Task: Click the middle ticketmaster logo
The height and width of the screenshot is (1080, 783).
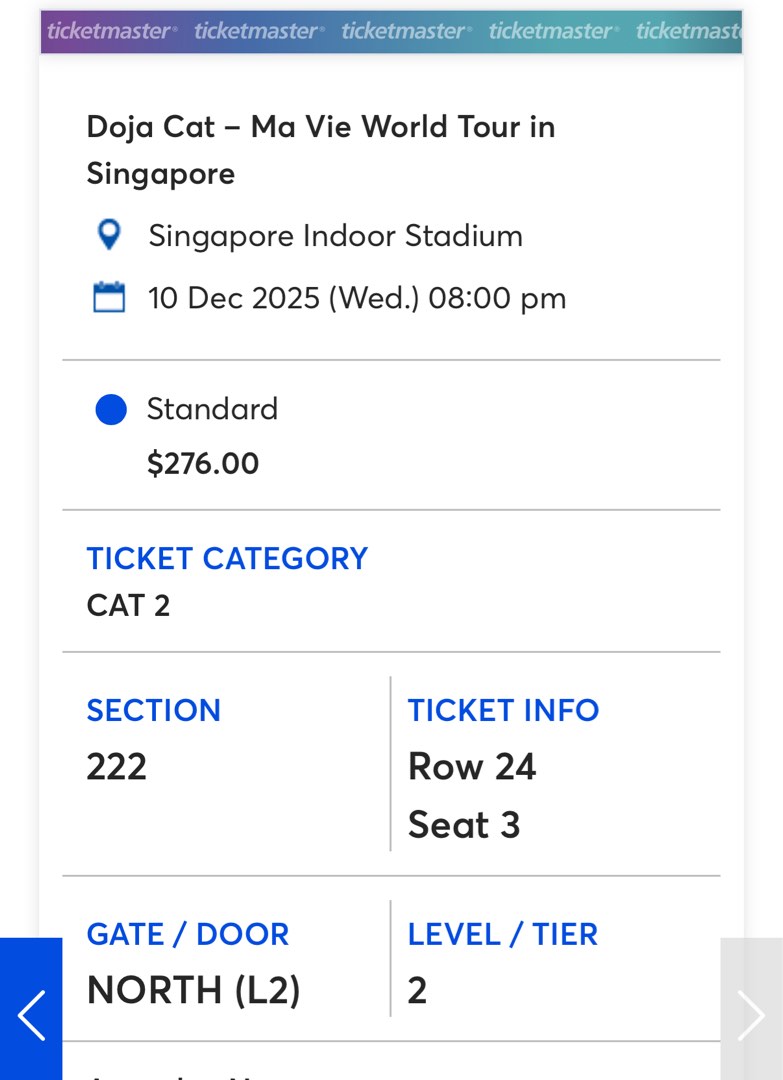Action: (404, 31)
